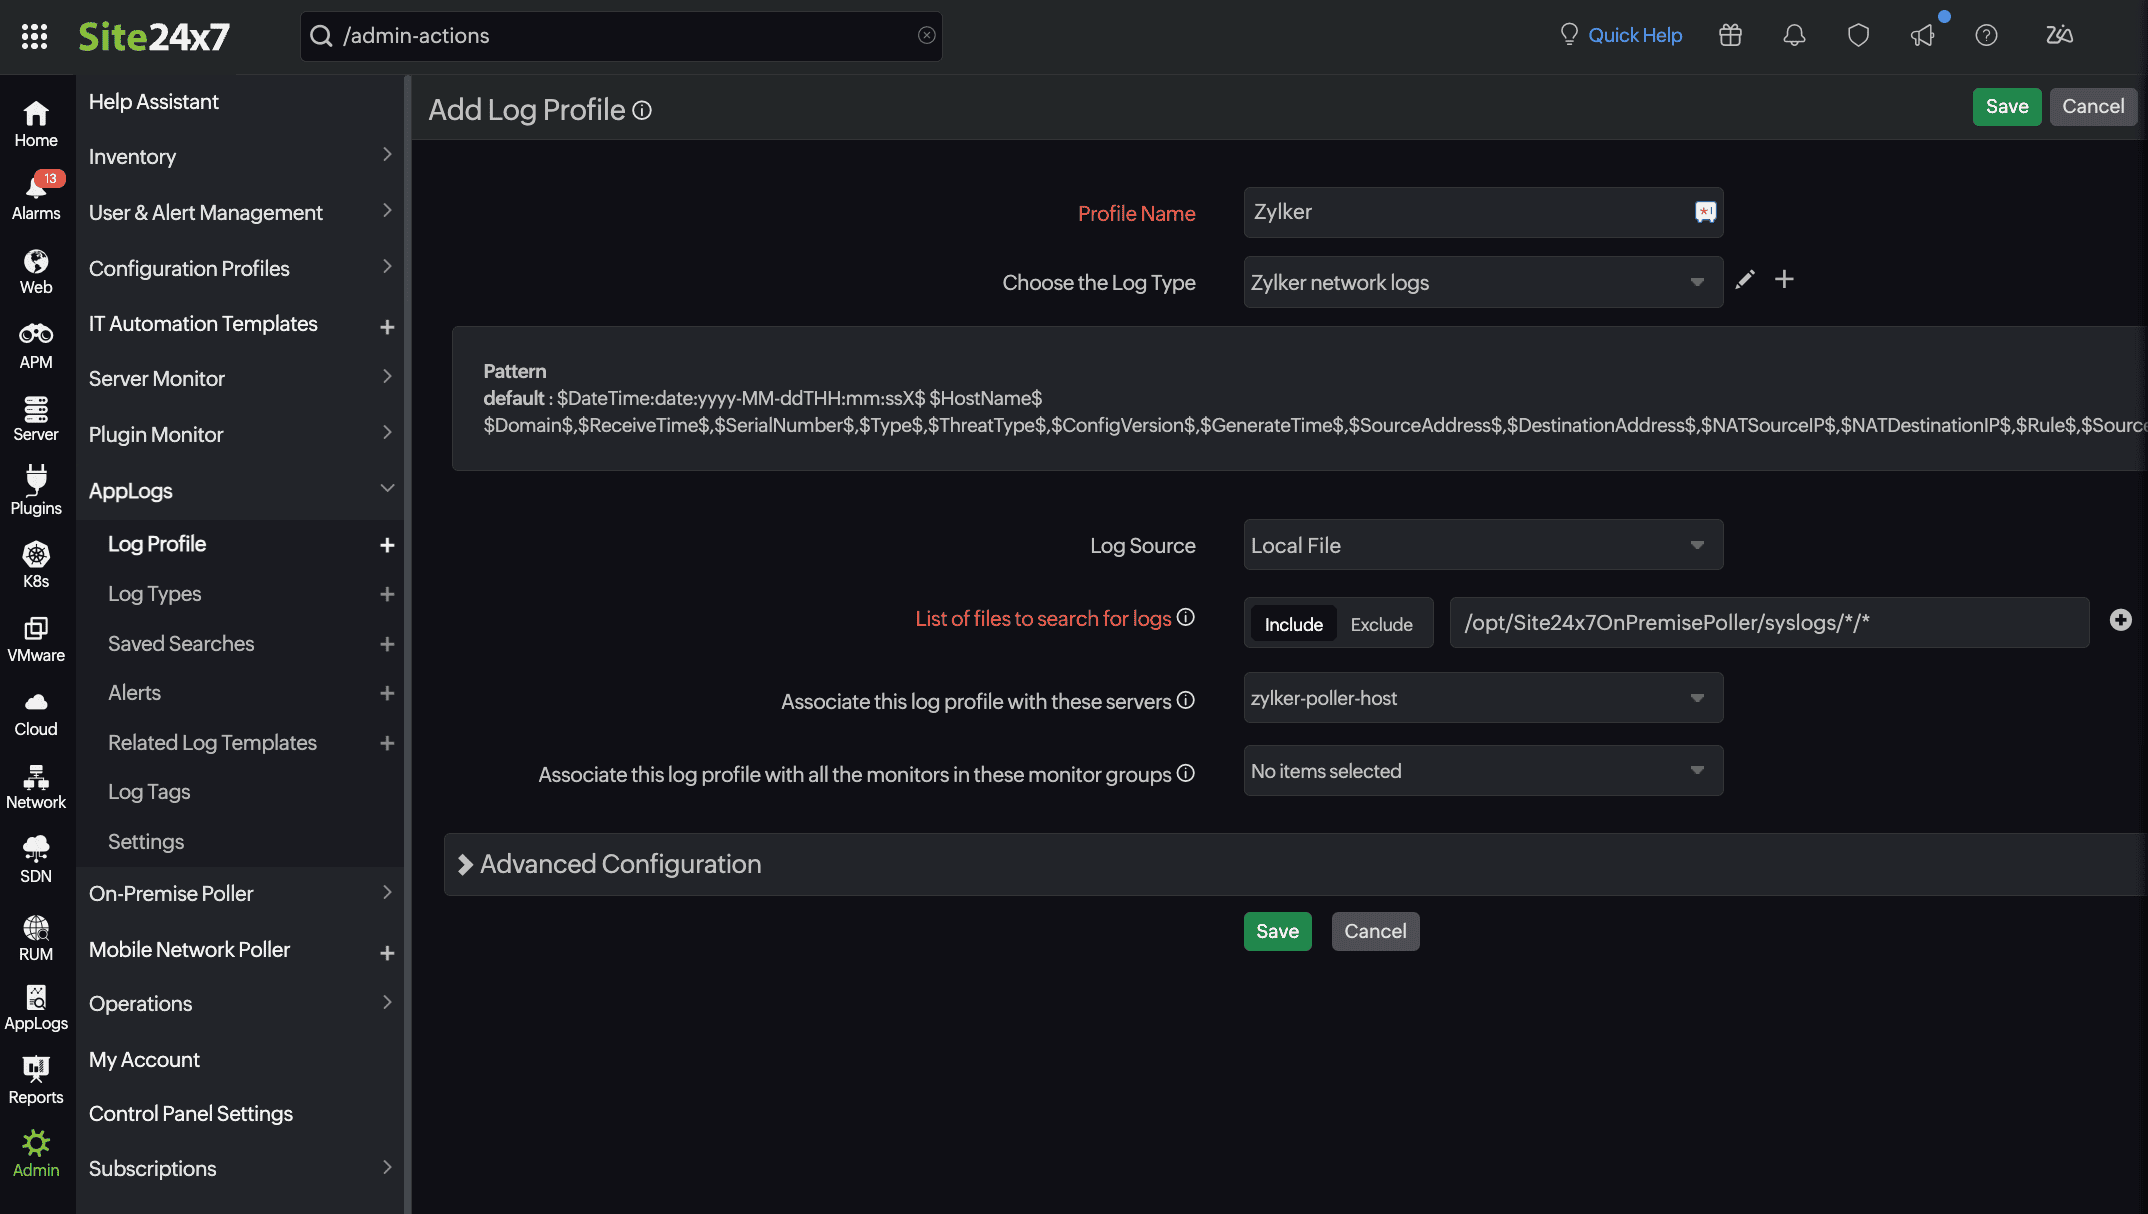This screenshot has height=1214, width=2148.
Task: Open the app launcher grid icon
Action: tap(34, 36)
